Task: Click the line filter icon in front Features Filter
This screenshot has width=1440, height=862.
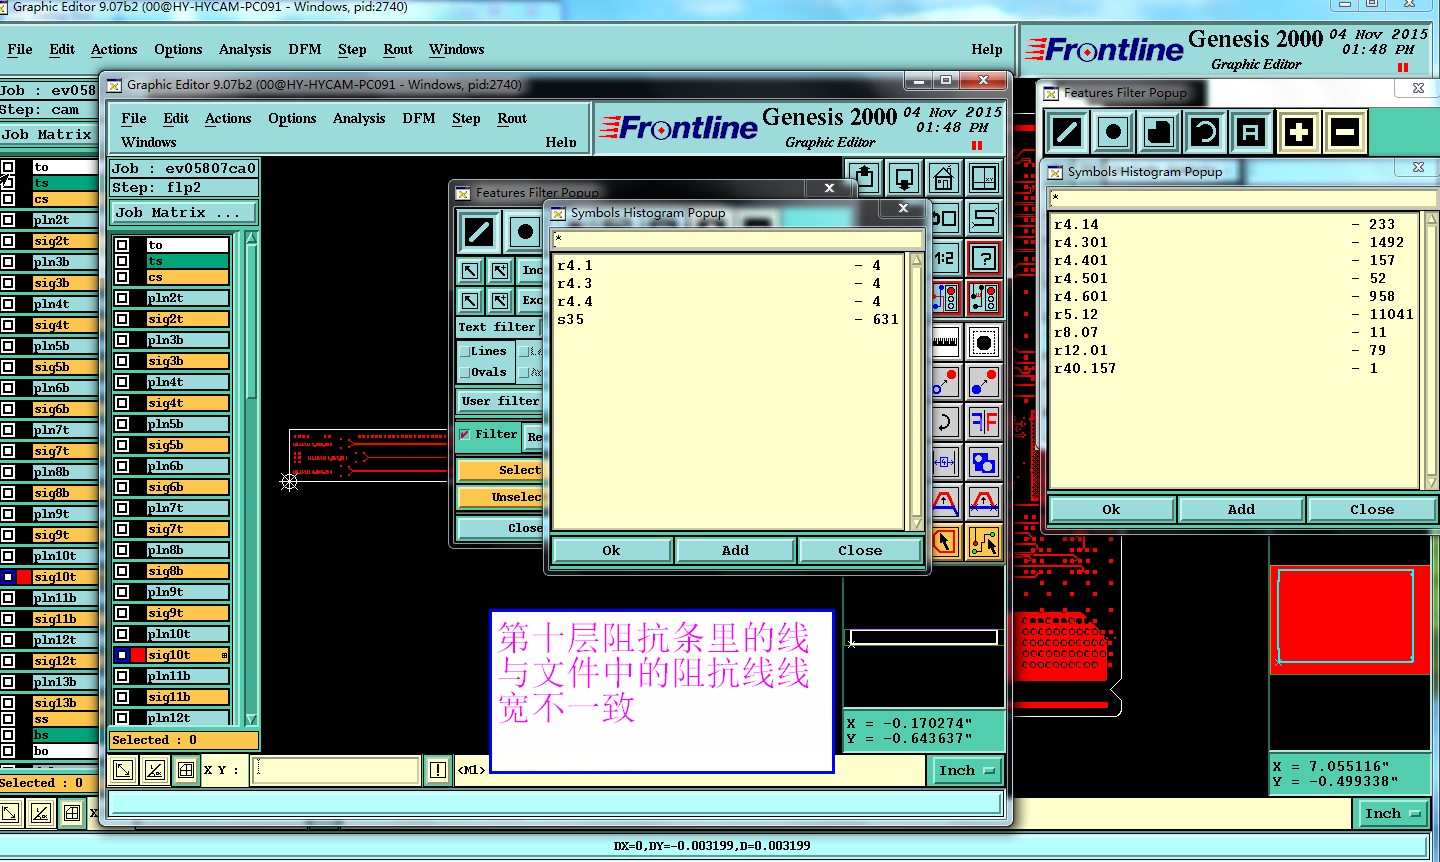Action: (x=479, y=233)
